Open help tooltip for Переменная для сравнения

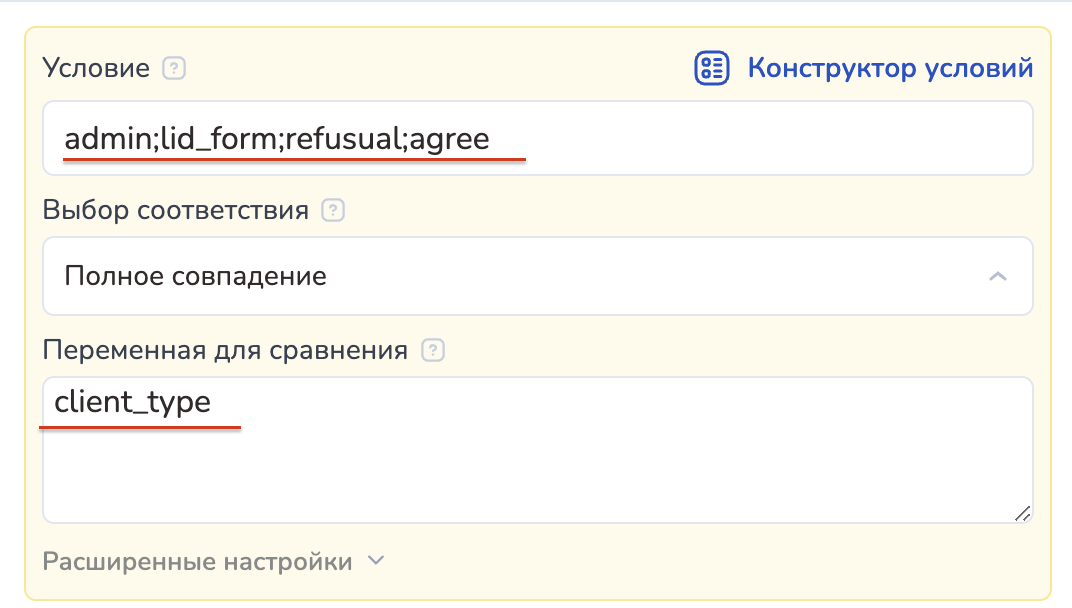pos(433,350)
